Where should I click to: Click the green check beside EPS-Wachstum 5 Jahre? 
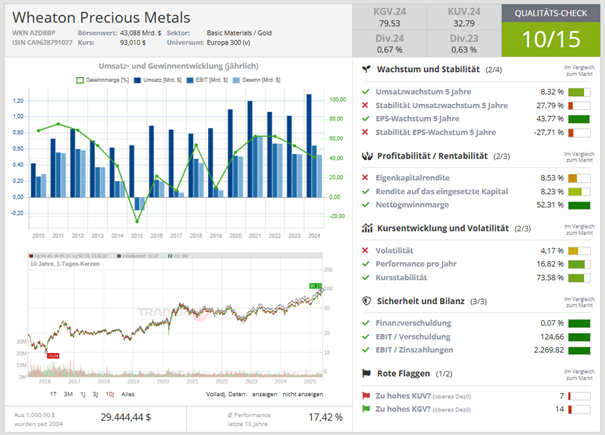[x=365, y=118]
